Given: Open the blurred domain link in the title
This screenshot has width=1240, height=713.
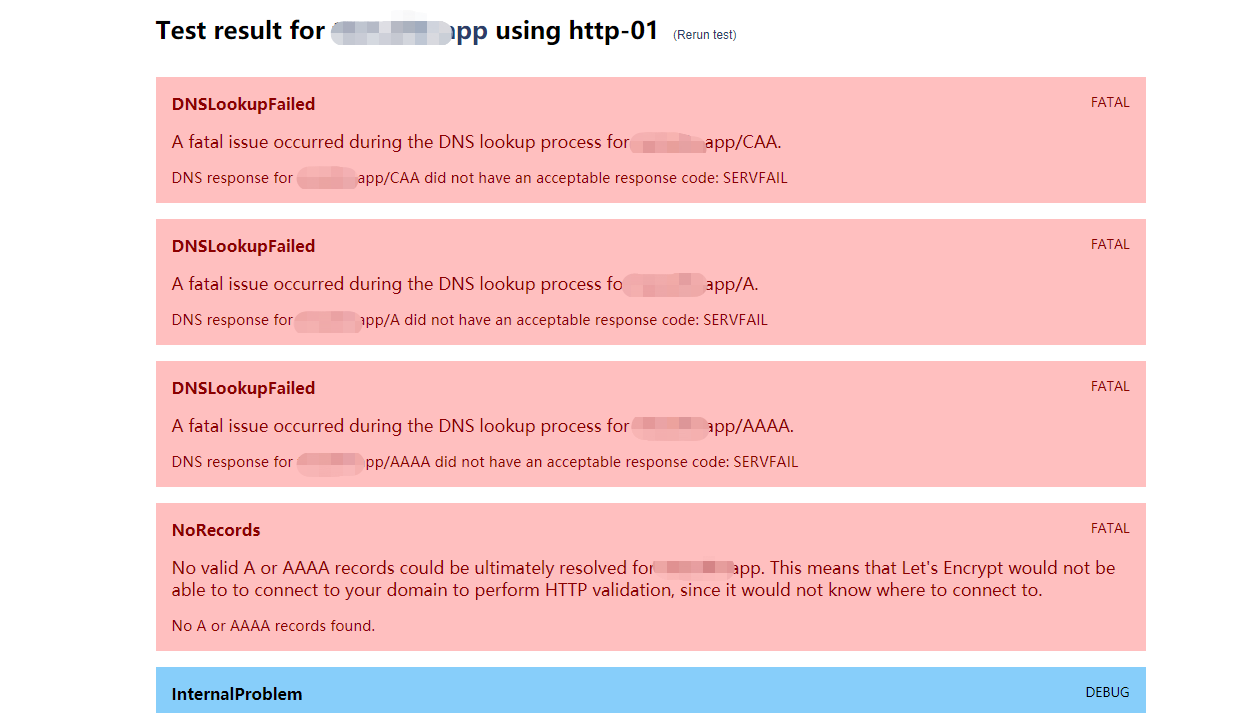Looking at the screenshot, I should [409, 31].
